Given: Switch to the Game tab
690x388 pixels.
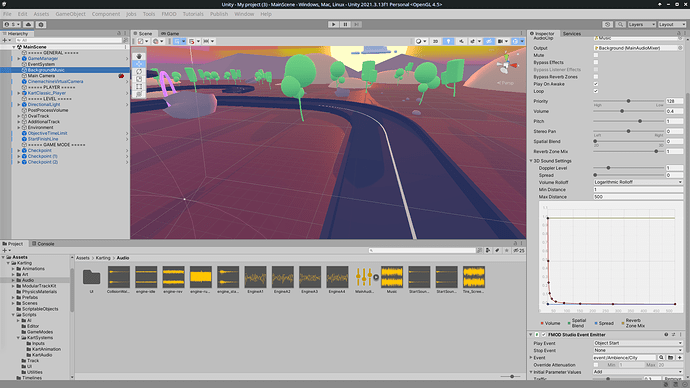Looking at the screenshot, I should [x=170, y=33].
